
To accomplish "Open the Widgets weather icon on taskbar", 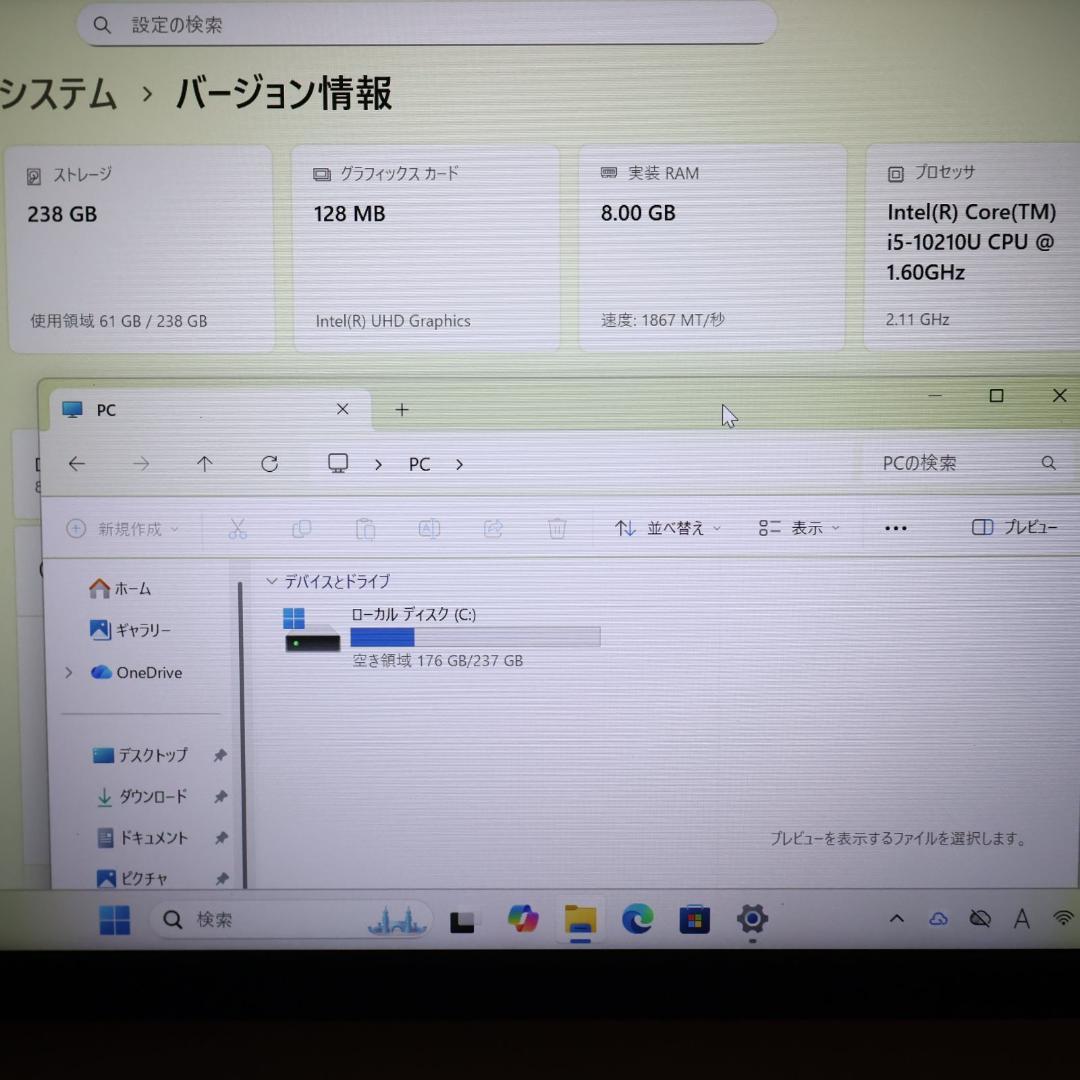I will point(397,918).
